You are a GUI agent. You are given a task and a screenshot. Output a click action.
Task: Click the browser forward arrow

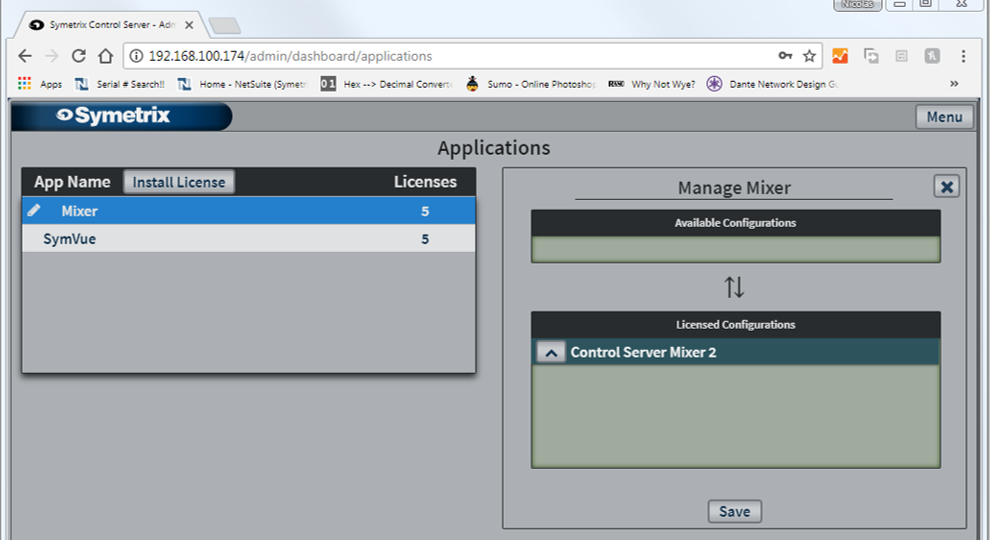pyautogui.click(x=52, y=56)
